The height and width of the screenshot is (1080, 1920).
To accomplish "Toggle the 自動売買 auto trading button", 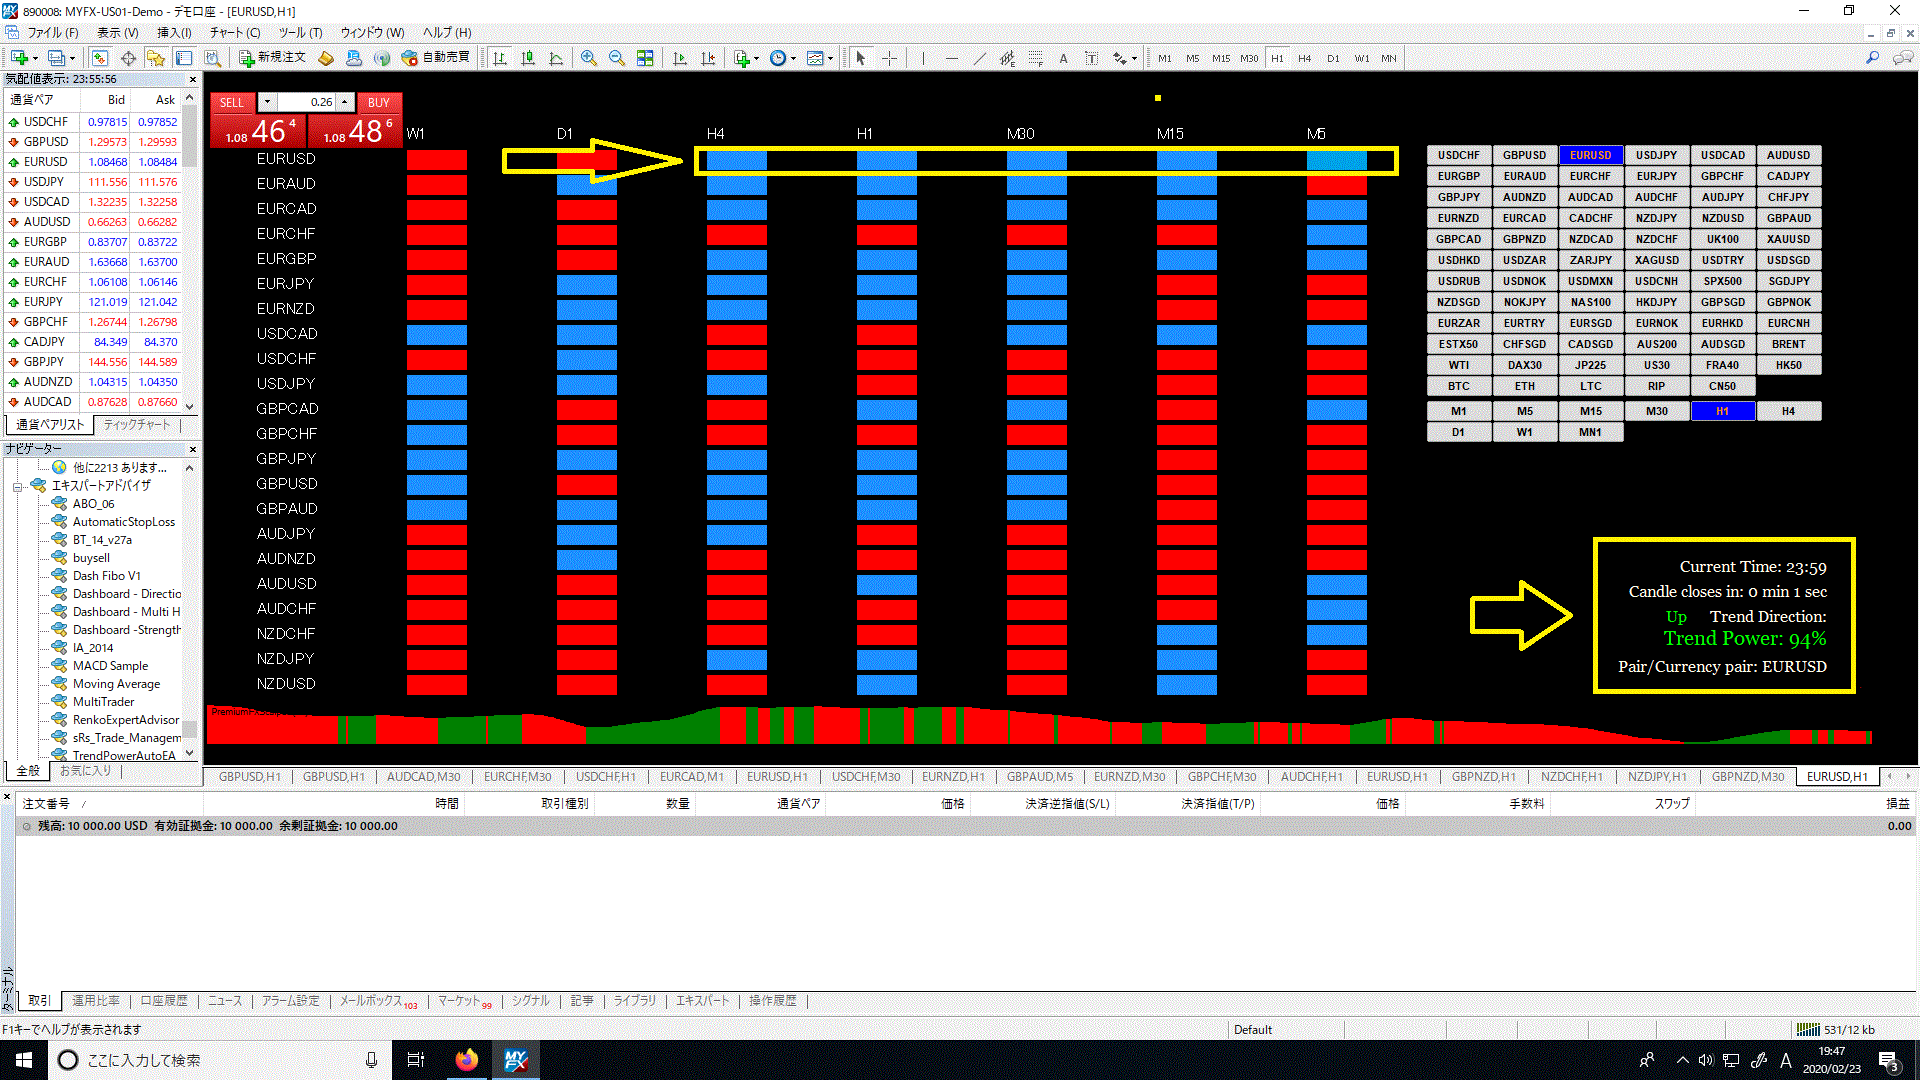I will [x=435, y=58].
